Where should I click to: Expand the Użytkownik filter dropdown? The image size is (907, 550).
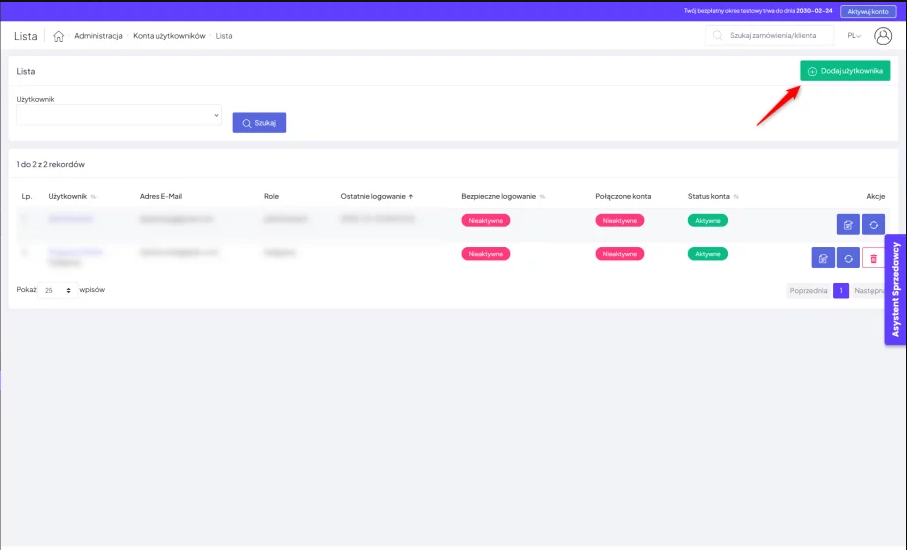[x=118, y=115]
